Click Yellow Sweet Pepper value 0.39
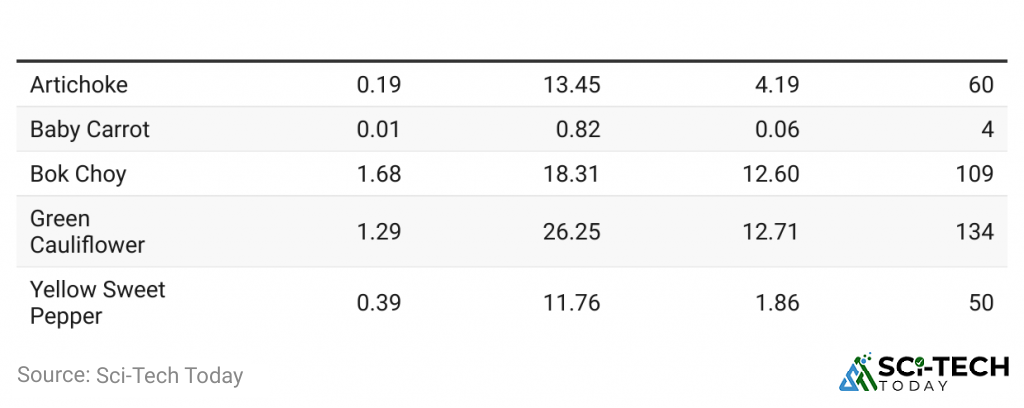The height and width of the screenshot is (408, 1024). pos(379,303)
